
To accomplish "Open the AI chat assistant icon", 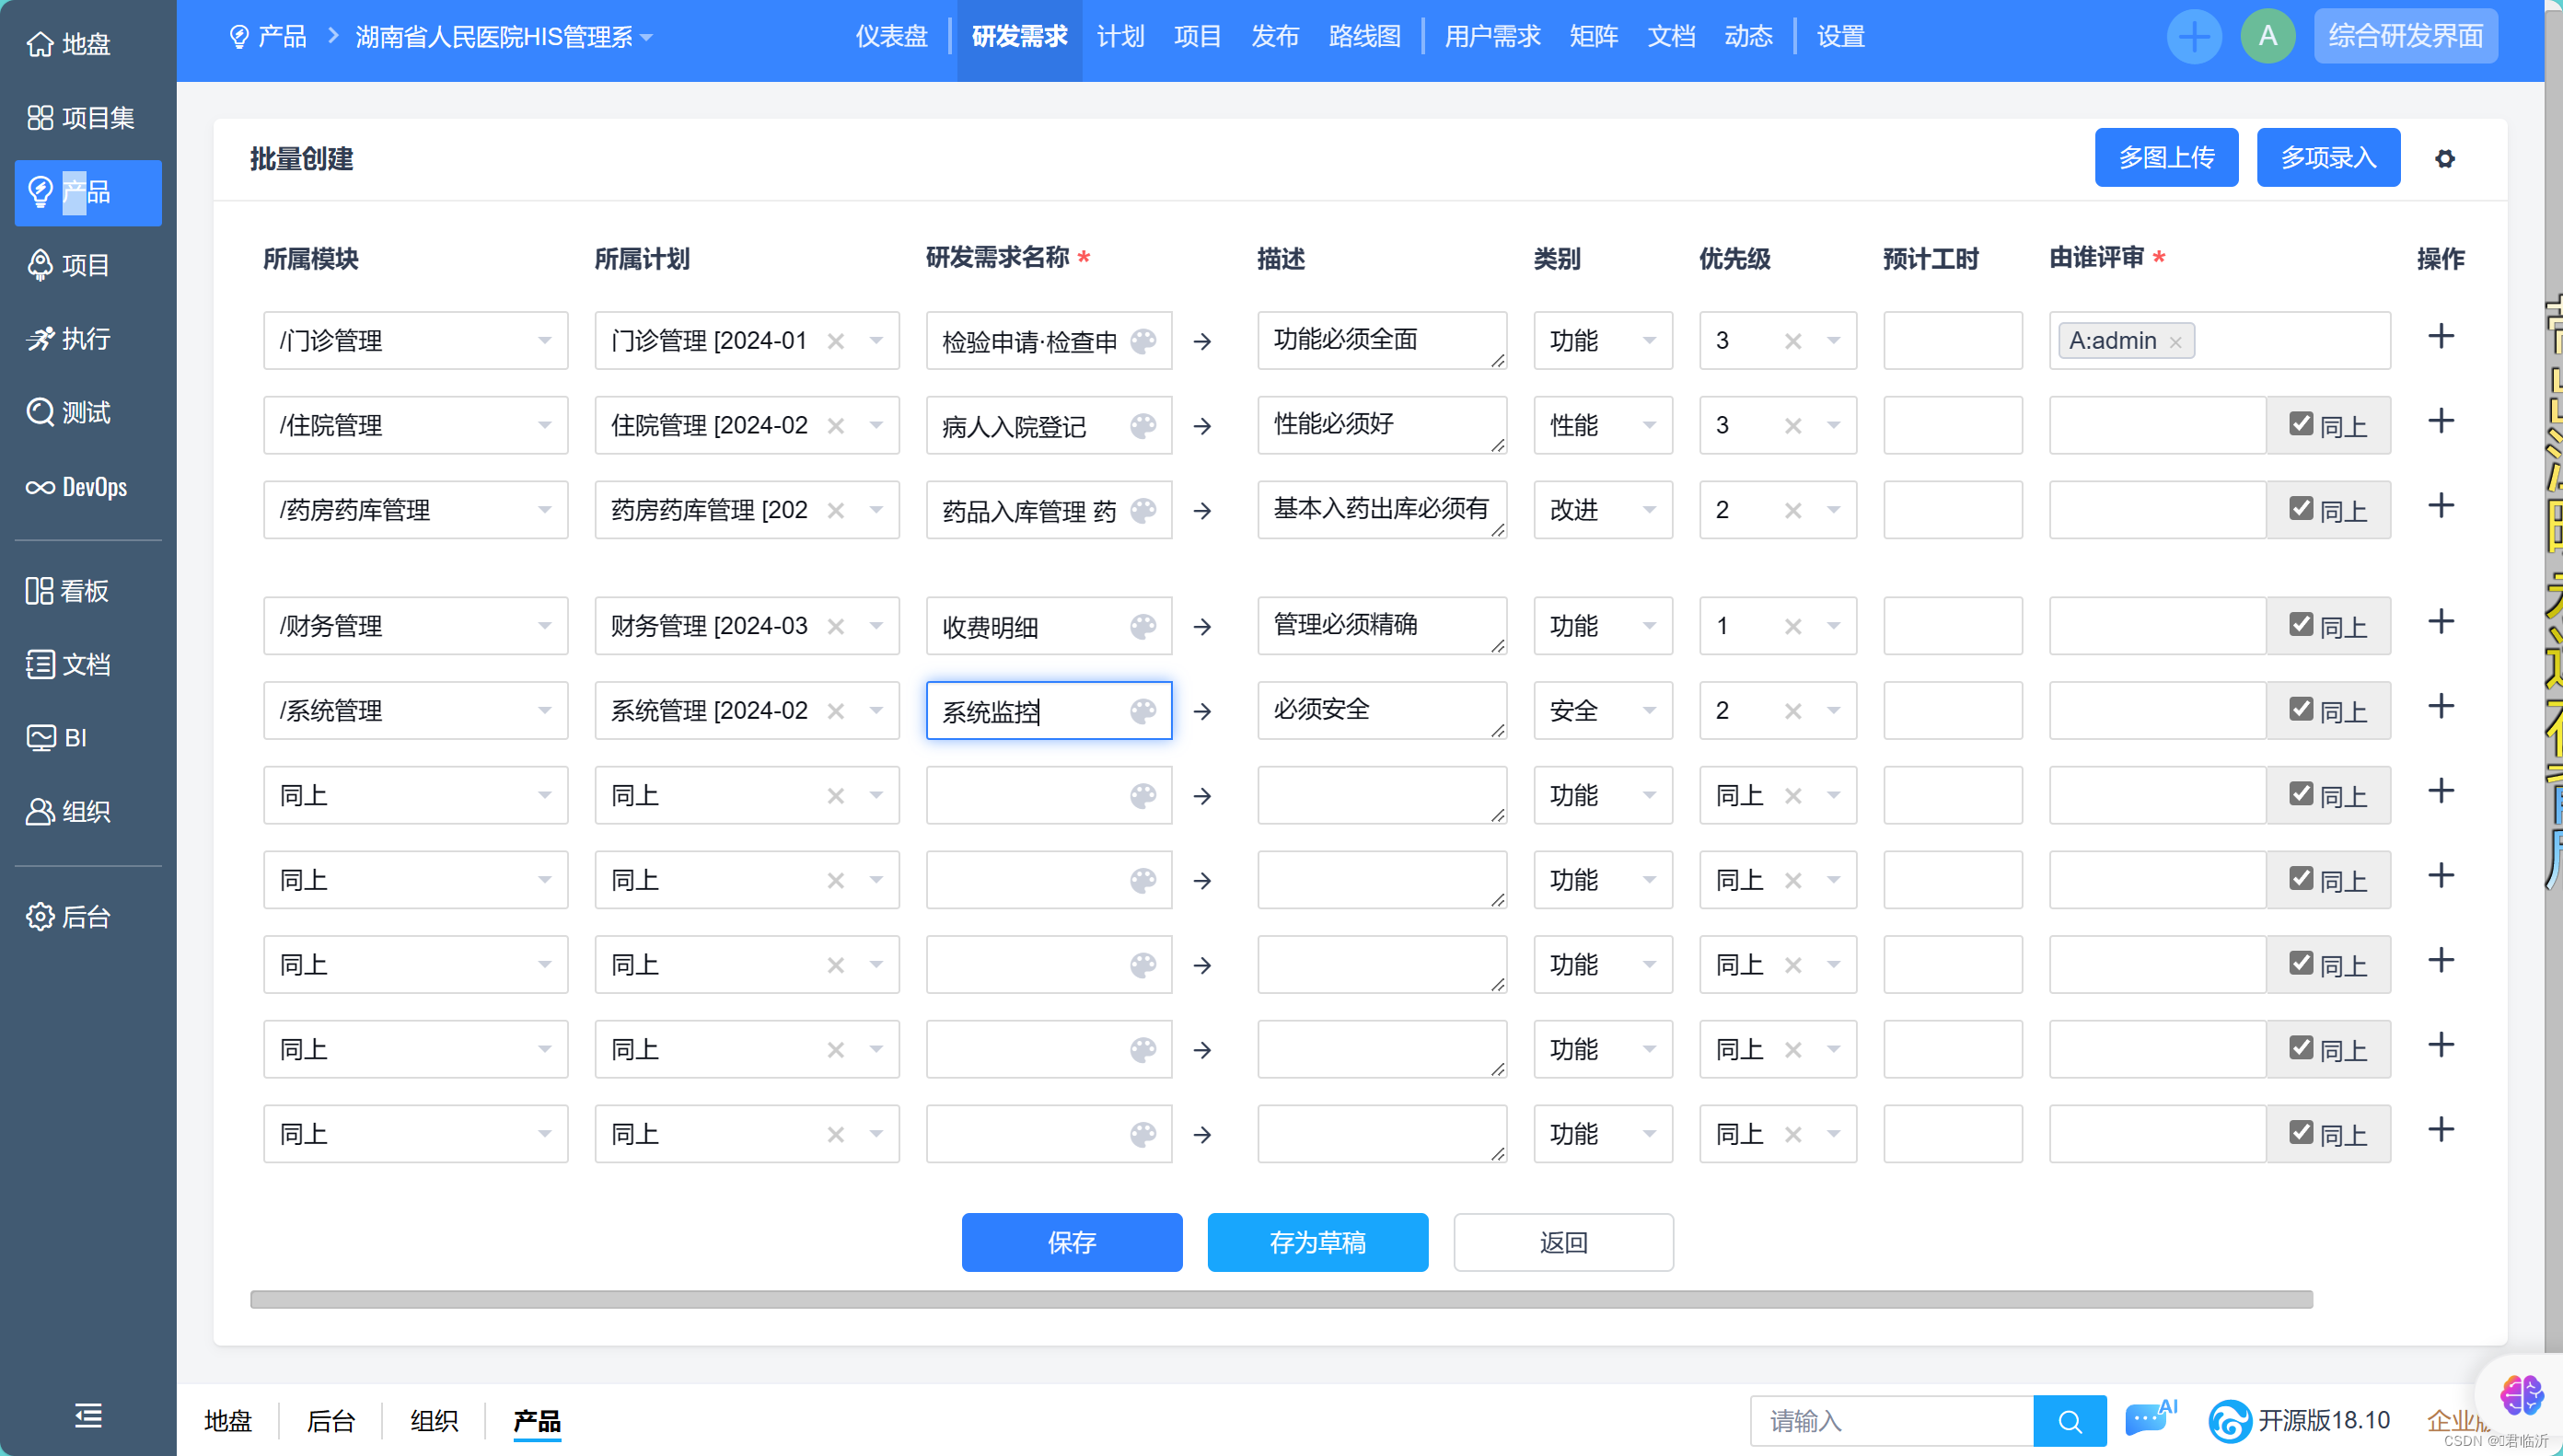I will click(x=2148, y=1418).
